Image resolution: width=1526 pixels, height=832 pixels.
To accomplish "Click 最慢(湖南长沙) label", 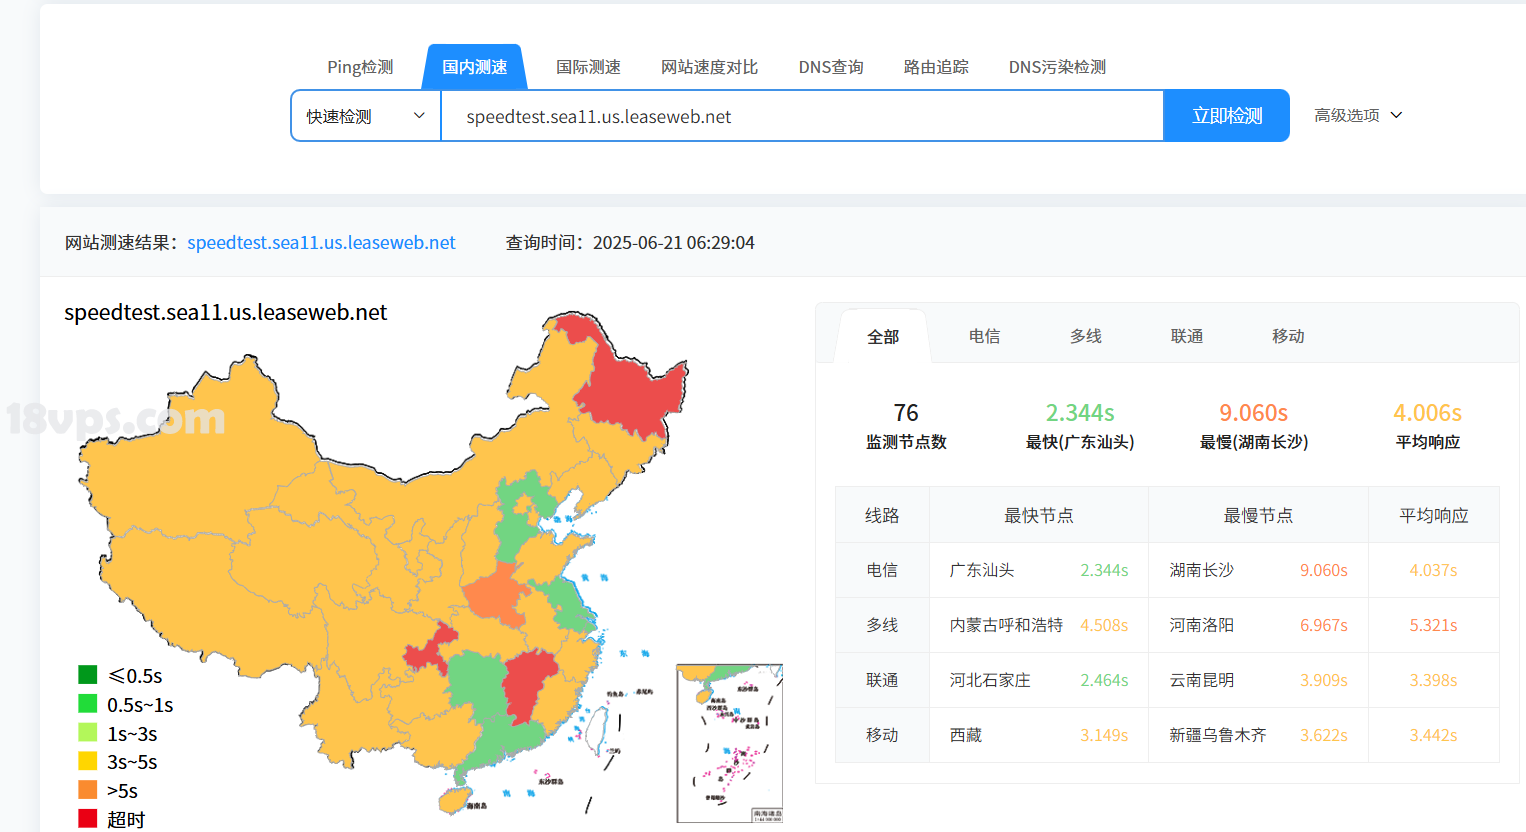I will click(1254, 442).
